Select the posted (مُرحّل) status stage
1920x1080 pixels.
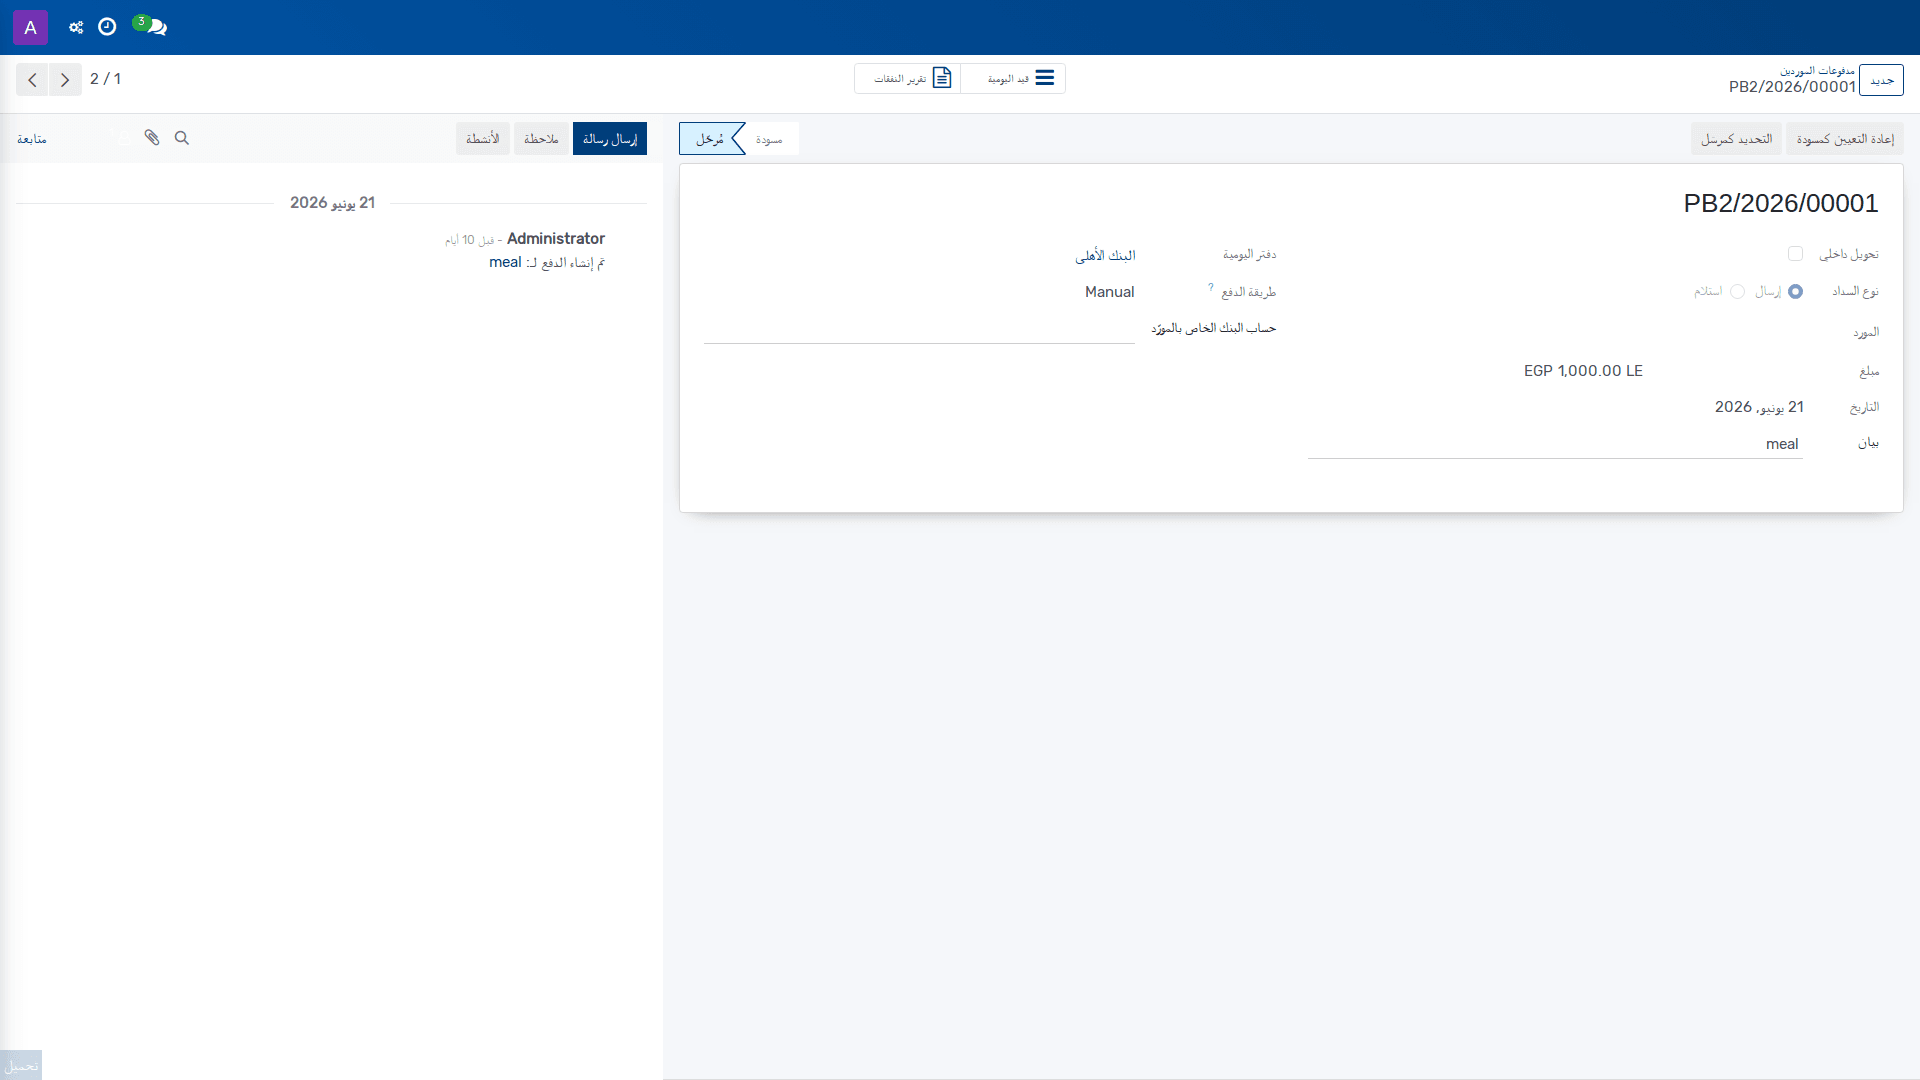click(x=710, y=139)
